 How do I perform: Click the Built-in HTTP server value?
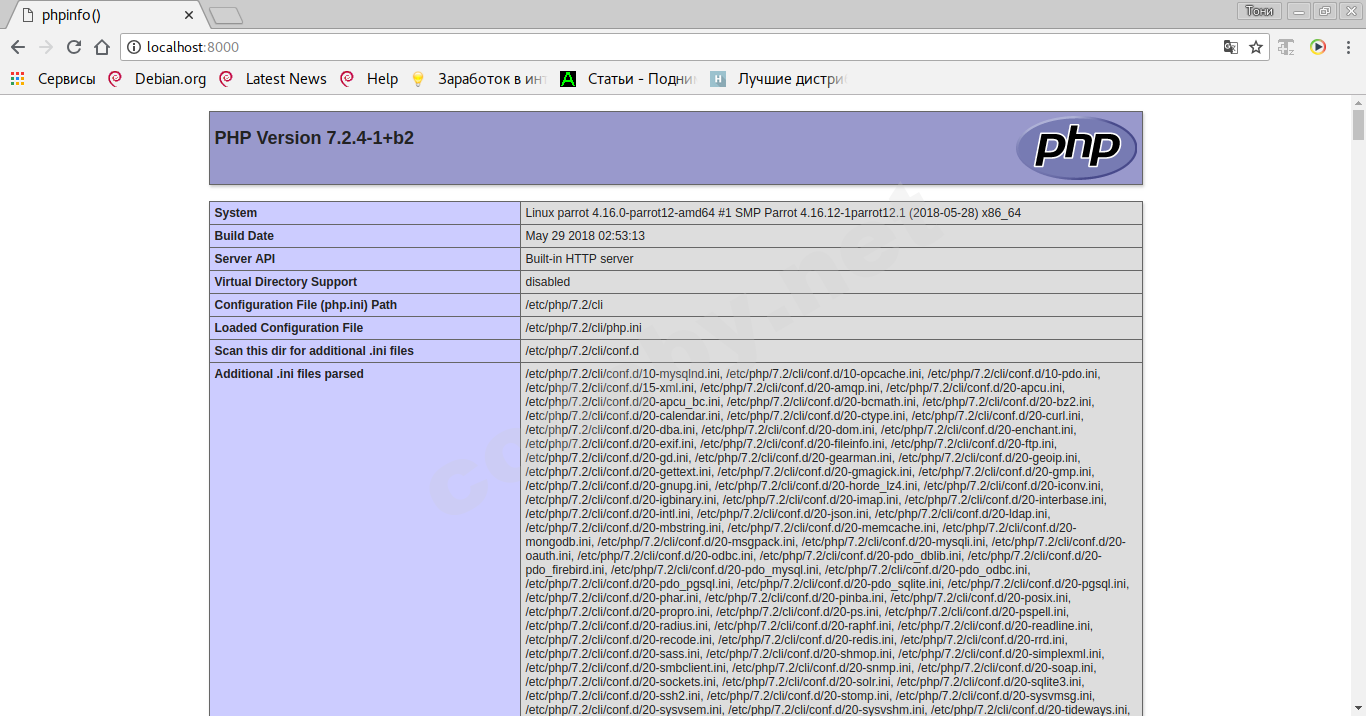coord(579,259)
